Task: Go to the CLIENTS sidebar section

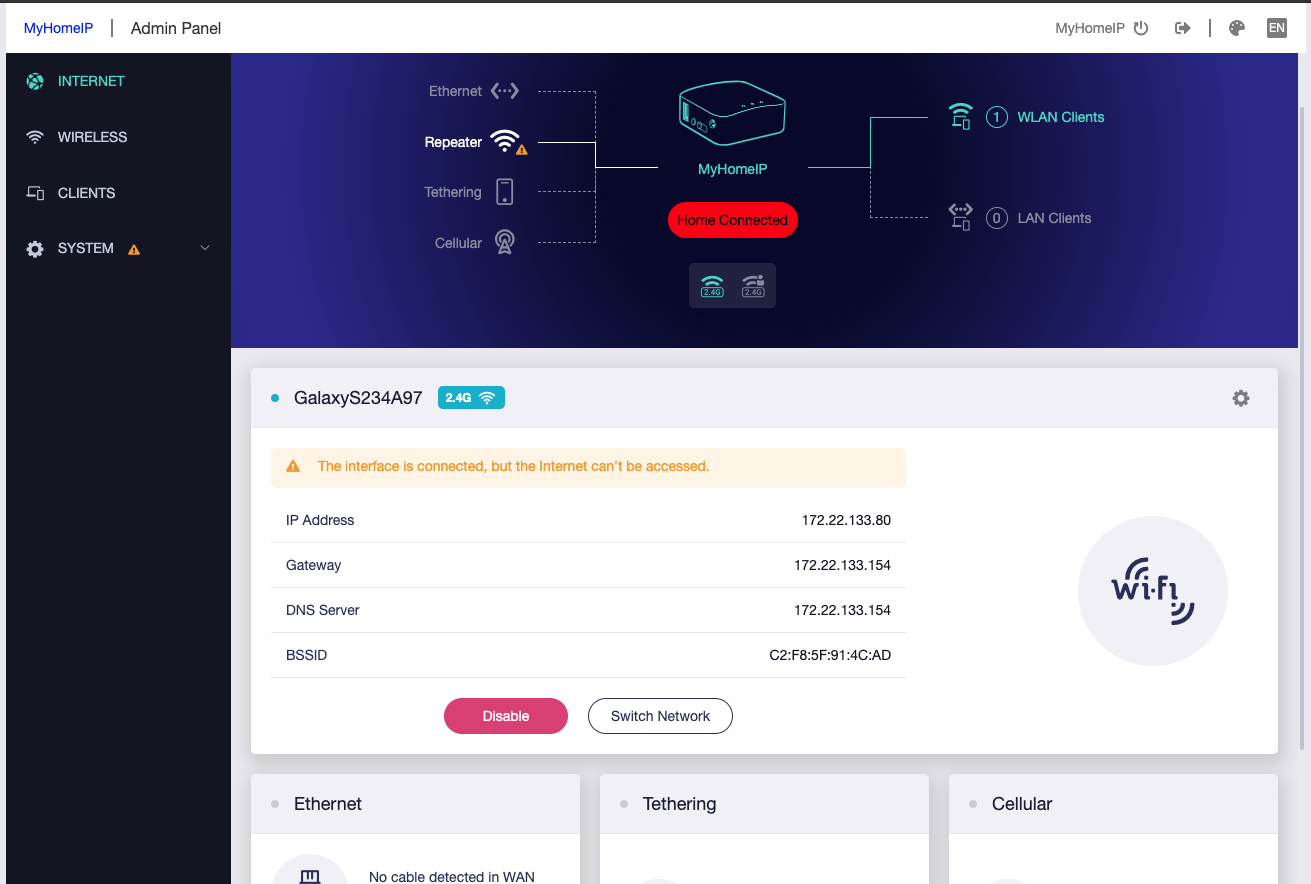Action: (86, 193)
